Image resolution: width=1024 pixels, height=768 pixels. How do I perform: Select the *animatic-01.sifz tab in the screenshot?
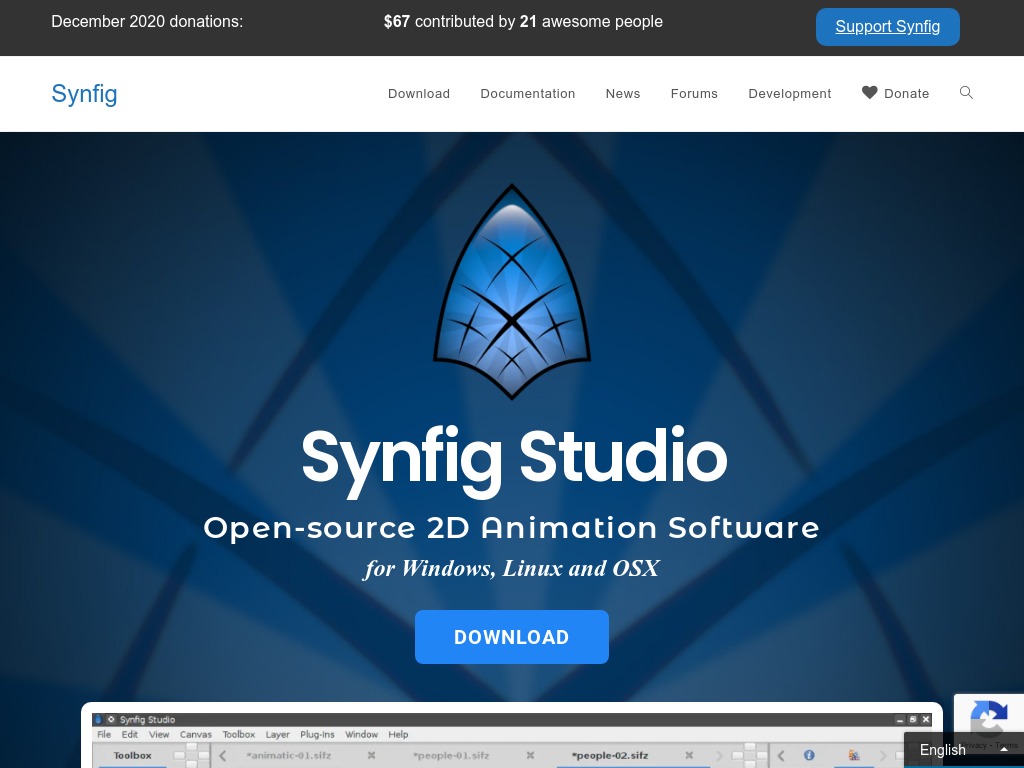tap(289, 756)
